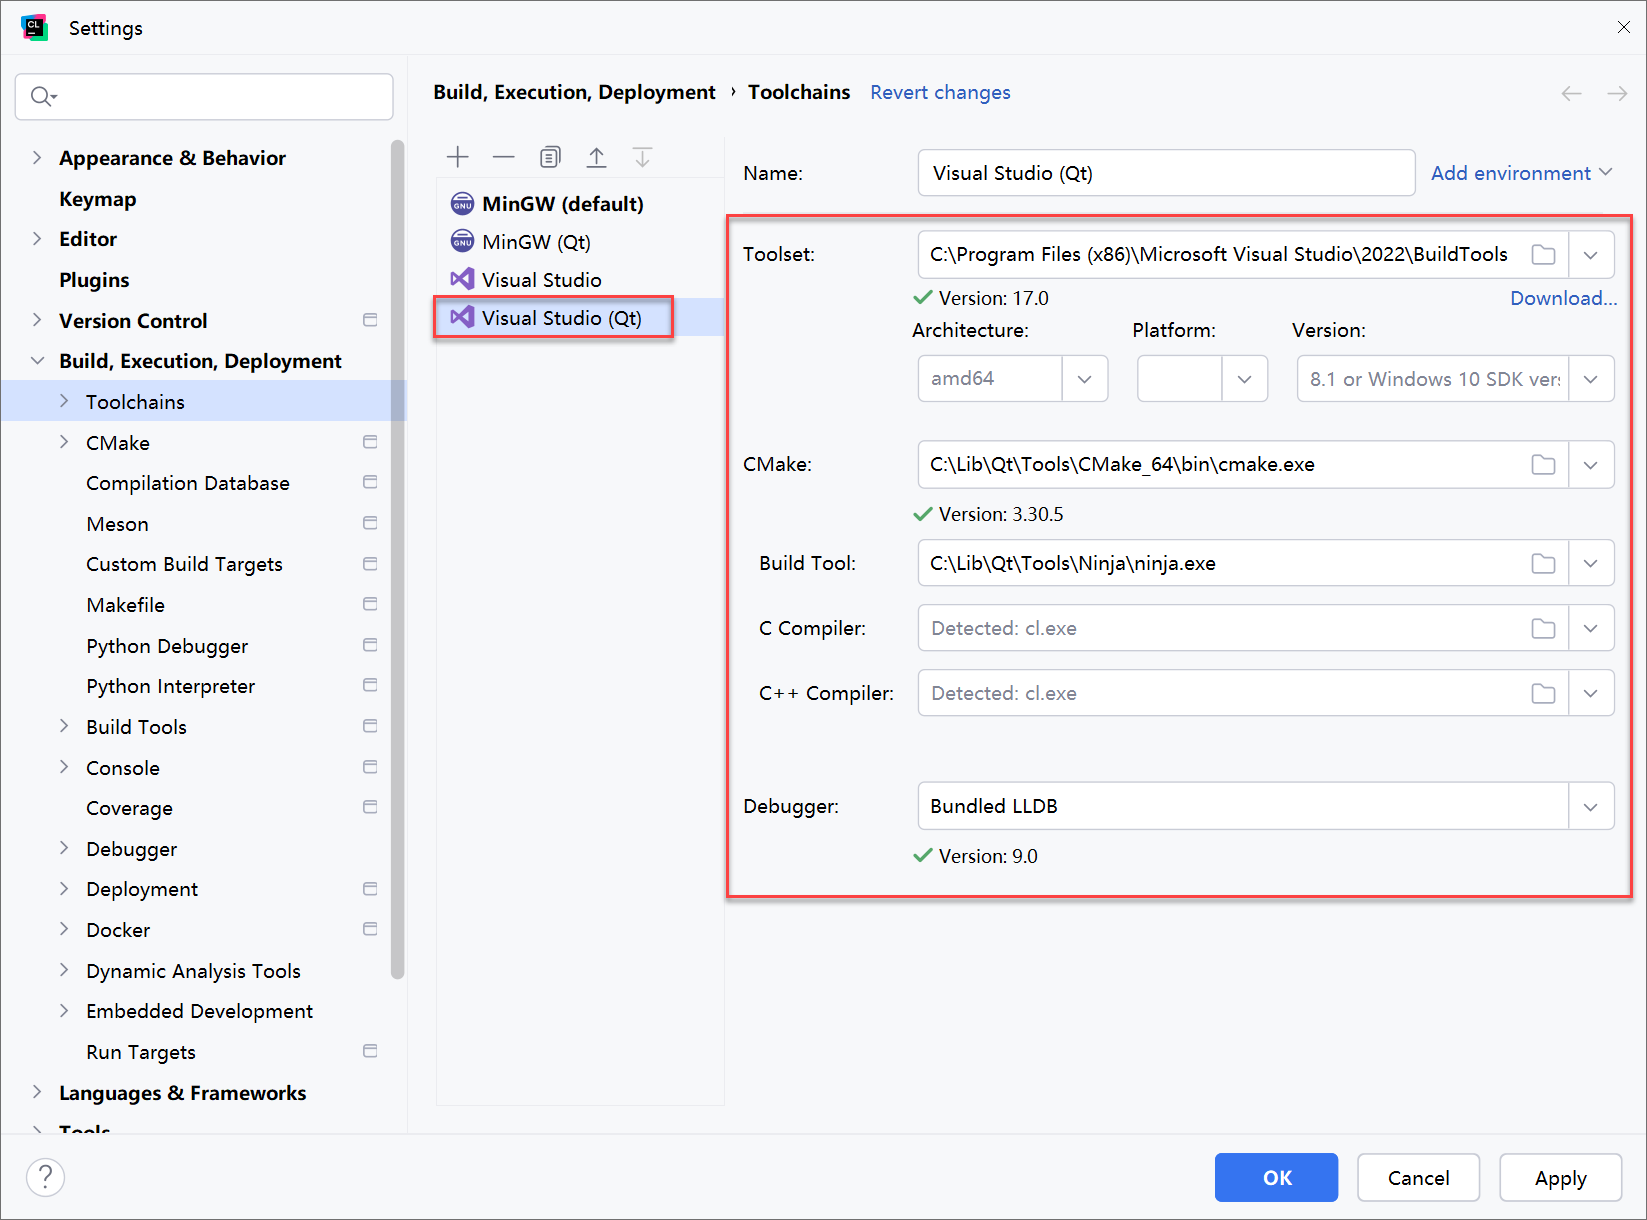Browse folder for C Compiler
Image resolution: width=1647 pixels, height=1220 pixels.
tap(1543, 629)
